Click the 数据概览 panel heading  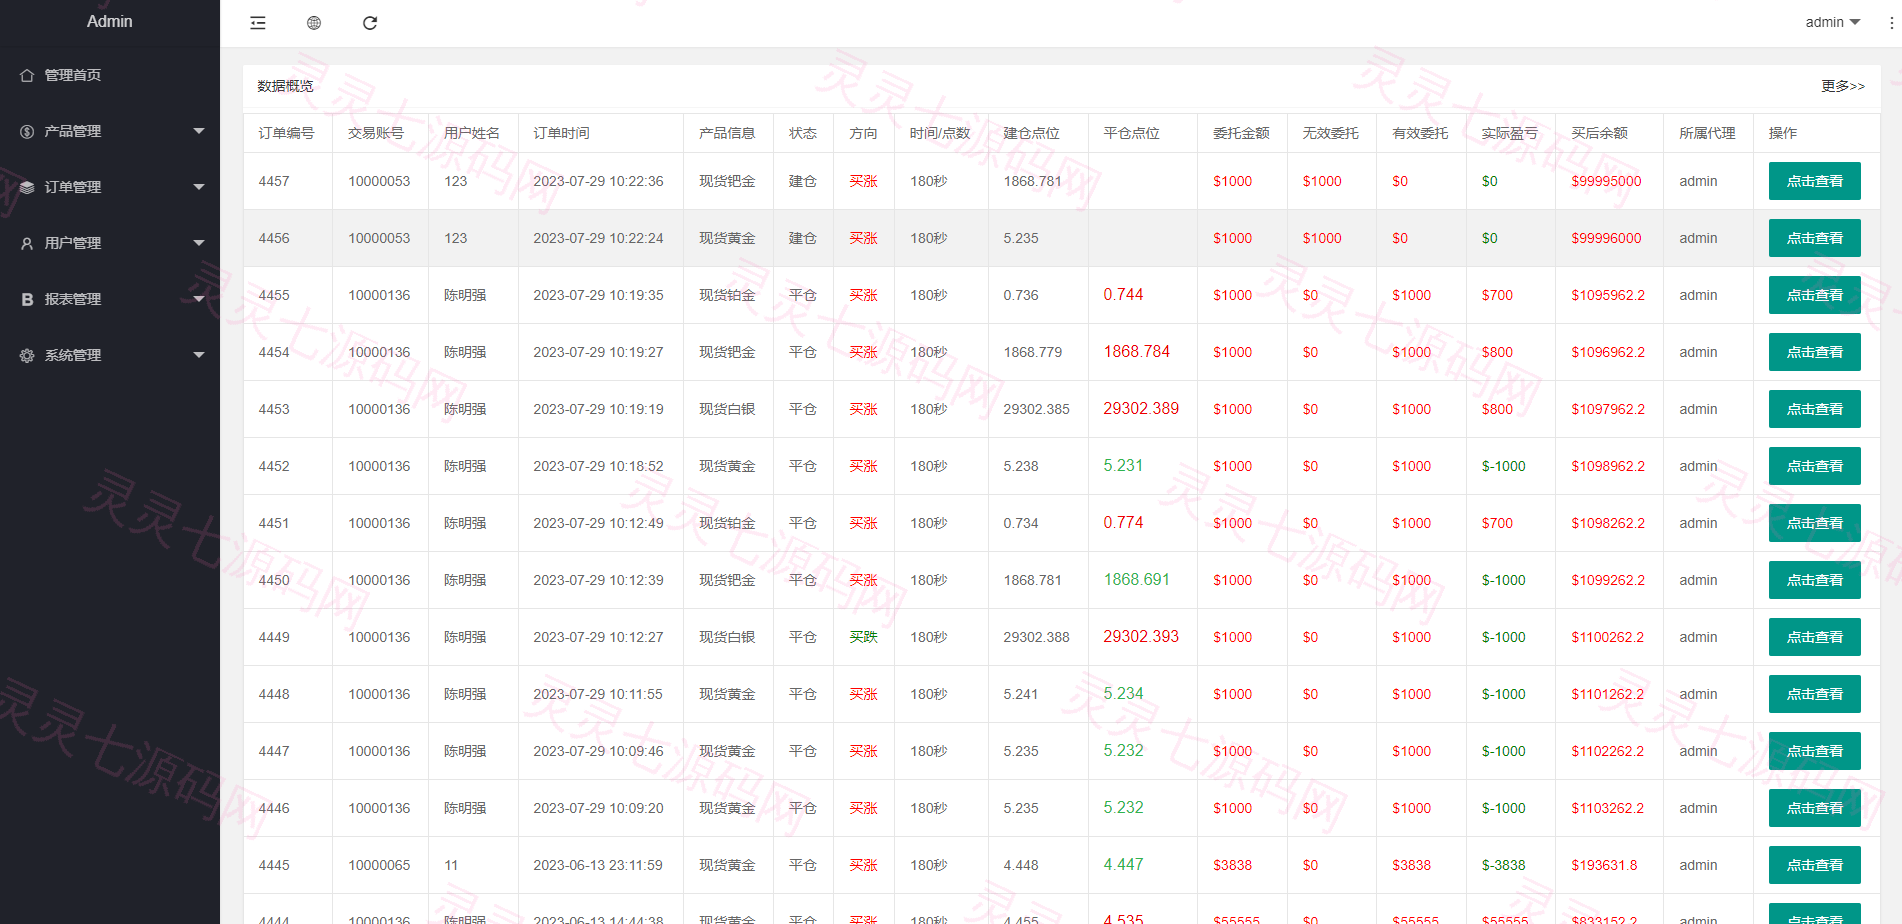click(x=285, y=86)
